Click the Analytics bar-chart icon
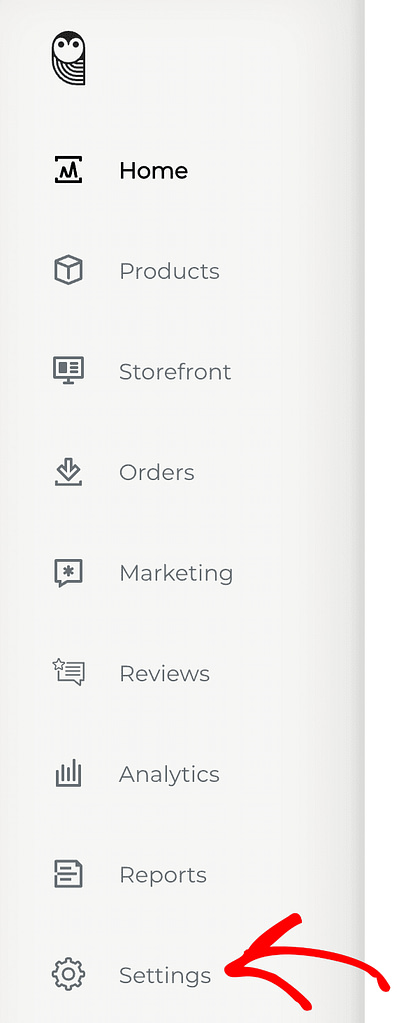This screenshot has width=415, height=1023. click(x=69, y=773)
